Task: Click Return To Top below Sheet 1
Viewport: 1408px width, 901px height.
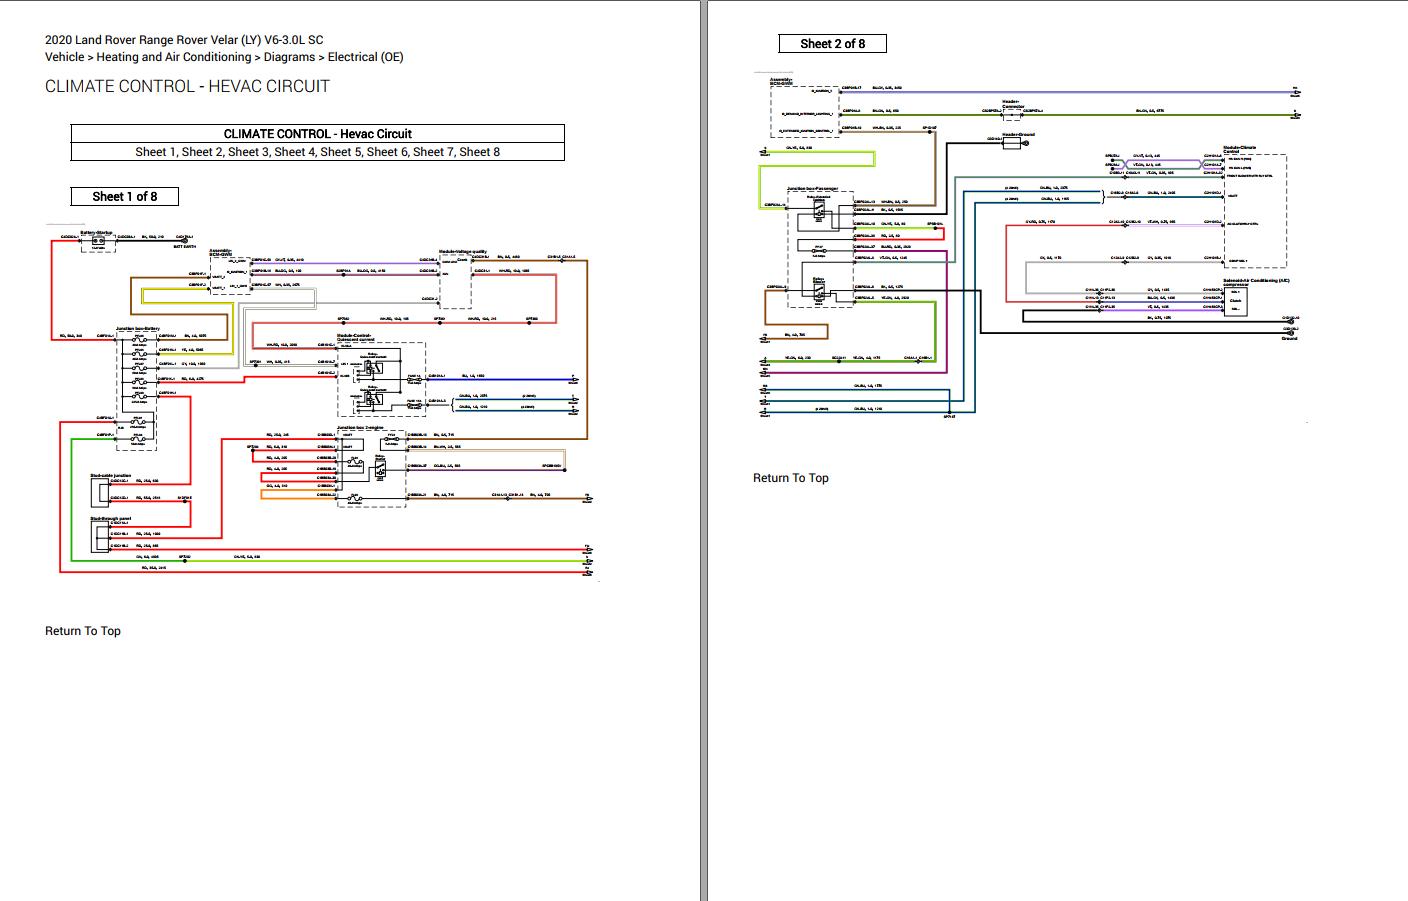Action: click(82, 631)
